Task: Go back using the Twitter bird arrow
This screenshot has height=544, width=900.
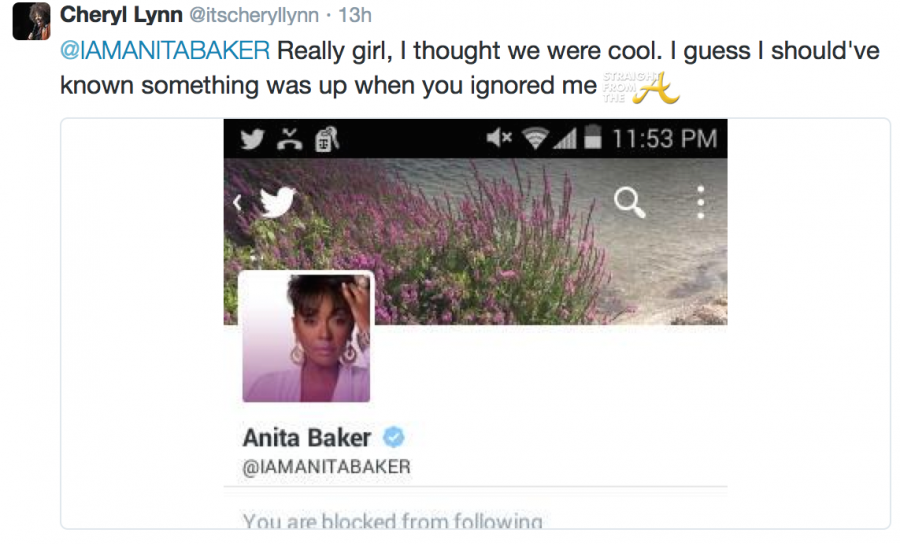Action: pos(268,203)
